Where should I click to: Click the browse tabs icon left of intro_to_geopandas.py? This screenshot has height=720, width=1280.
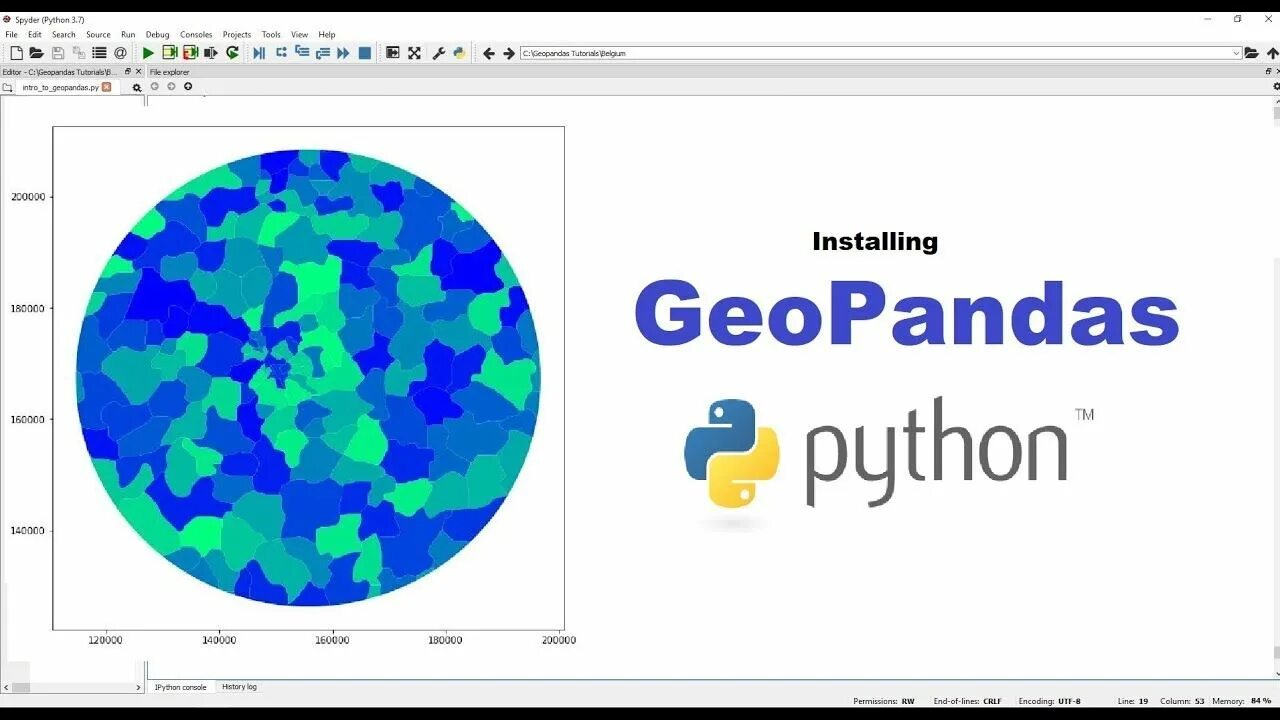pos(7,87)
